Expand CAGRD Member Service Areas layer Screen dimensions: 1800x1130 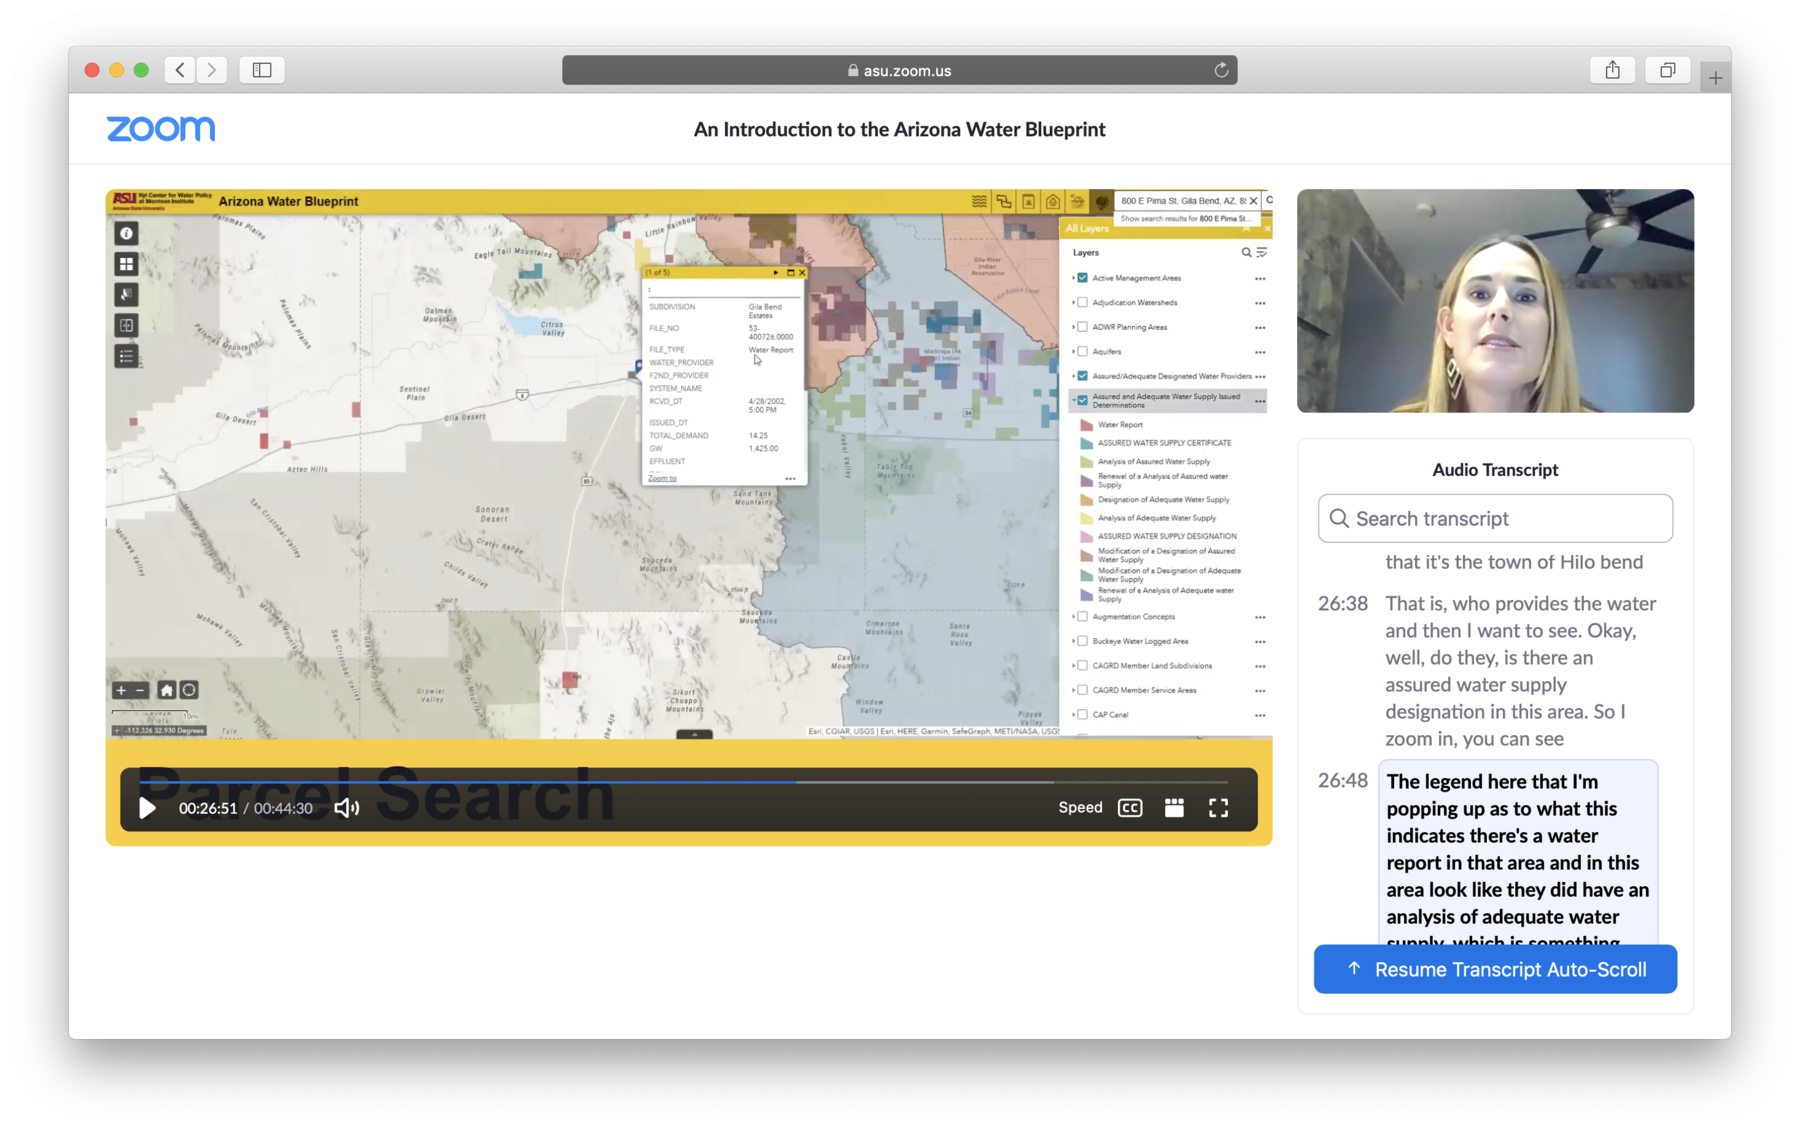[x=1074, y=690]
